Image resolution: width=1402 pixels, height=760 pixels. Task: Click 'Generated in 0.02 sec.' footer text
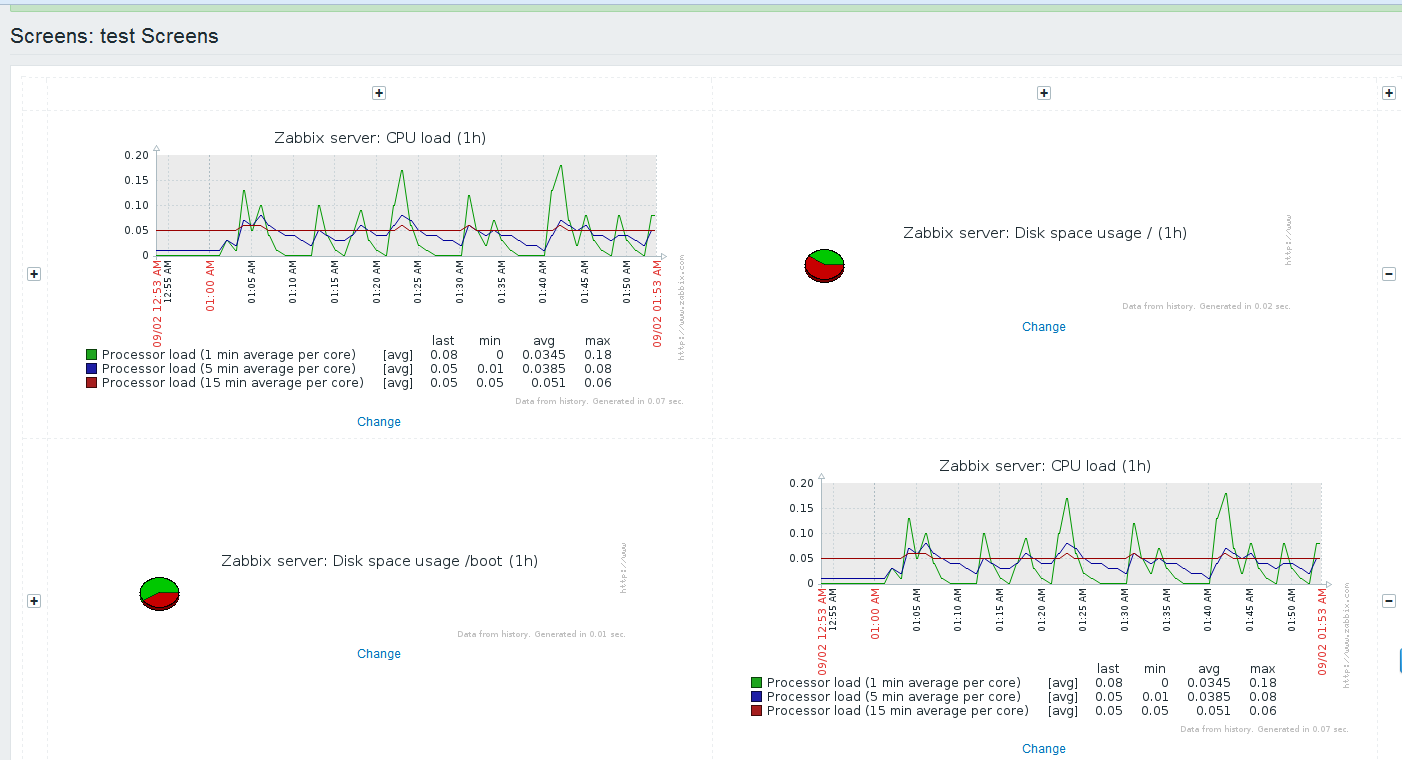click(1244, 306)
